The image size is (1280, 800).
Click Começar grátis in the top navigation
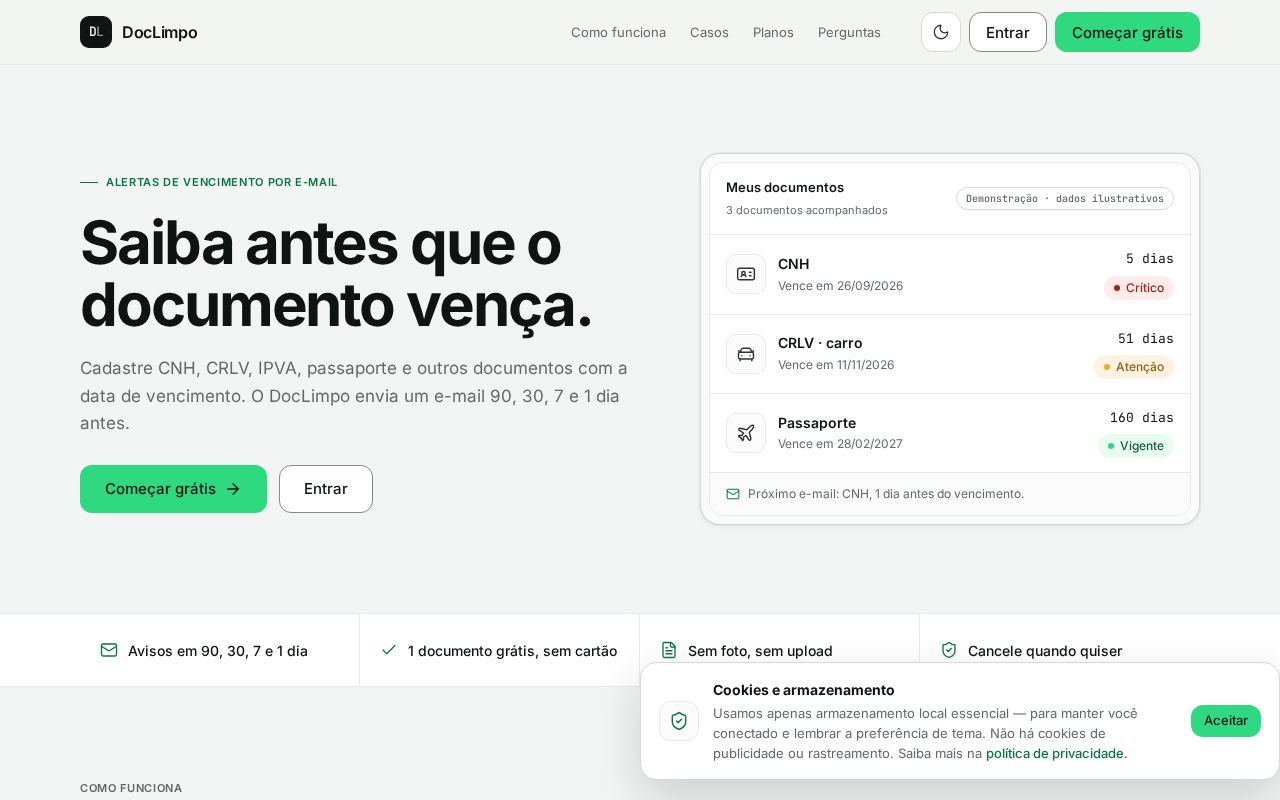pyautogui.click(x=1127, y=32)
